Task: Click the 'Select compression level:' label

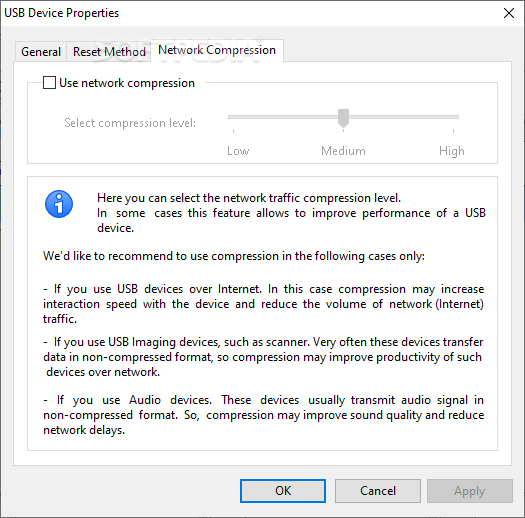Action: point(130,123)
